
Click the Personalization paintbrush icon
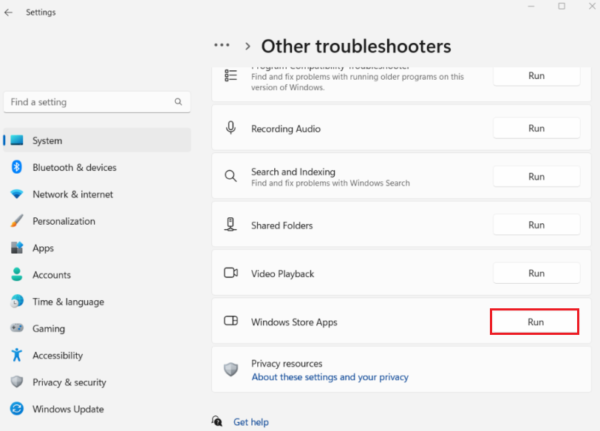tap(17, 221)
